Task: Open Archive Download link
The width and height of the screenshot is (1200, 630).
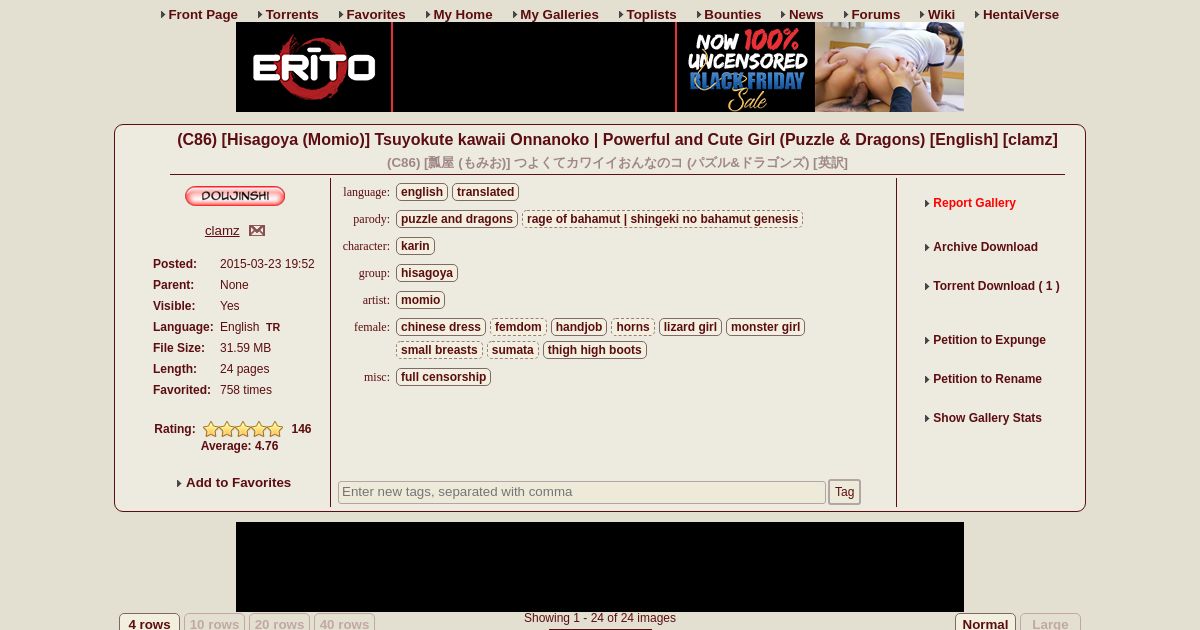Action: pos(985,247)
